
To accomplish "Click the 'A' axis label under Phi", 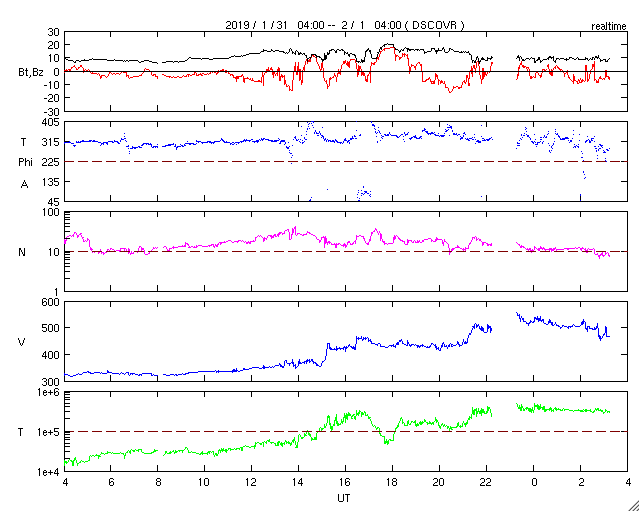I will tap(24, 185).
